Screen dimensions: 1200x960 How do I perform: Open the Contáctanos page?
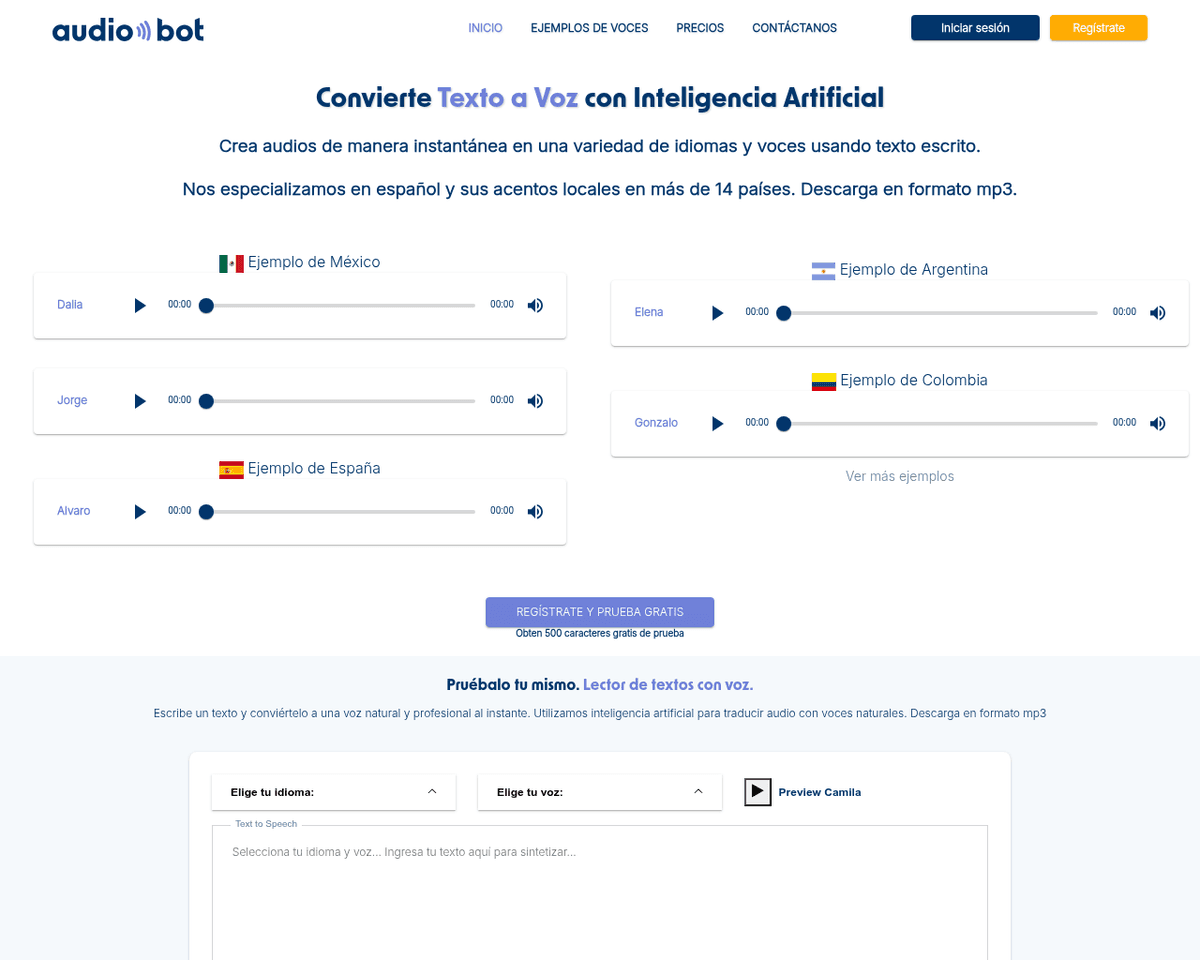794,28
